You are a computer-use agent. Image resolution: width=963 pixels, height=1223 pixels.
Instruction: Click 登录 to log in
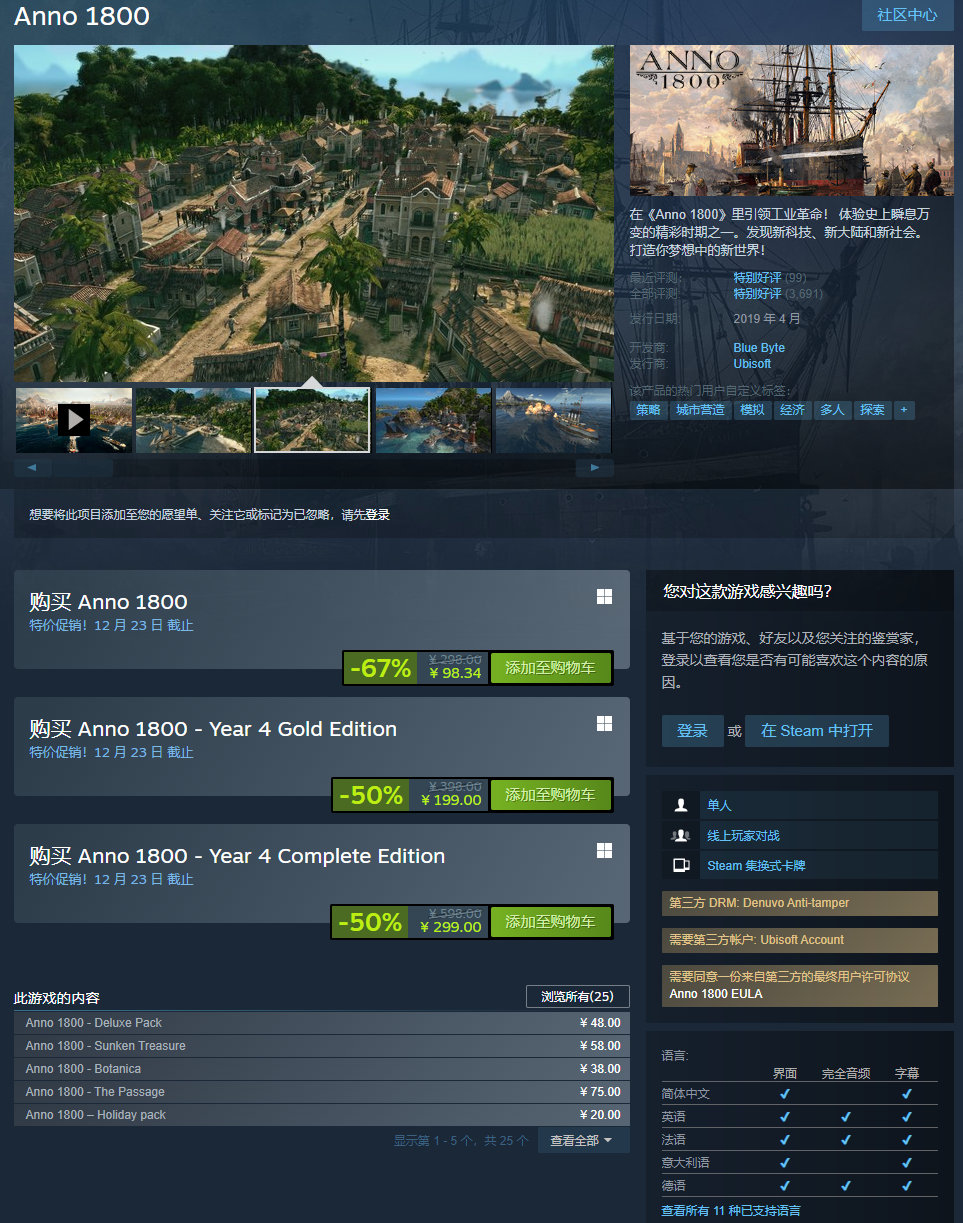(x=692, y=730)
